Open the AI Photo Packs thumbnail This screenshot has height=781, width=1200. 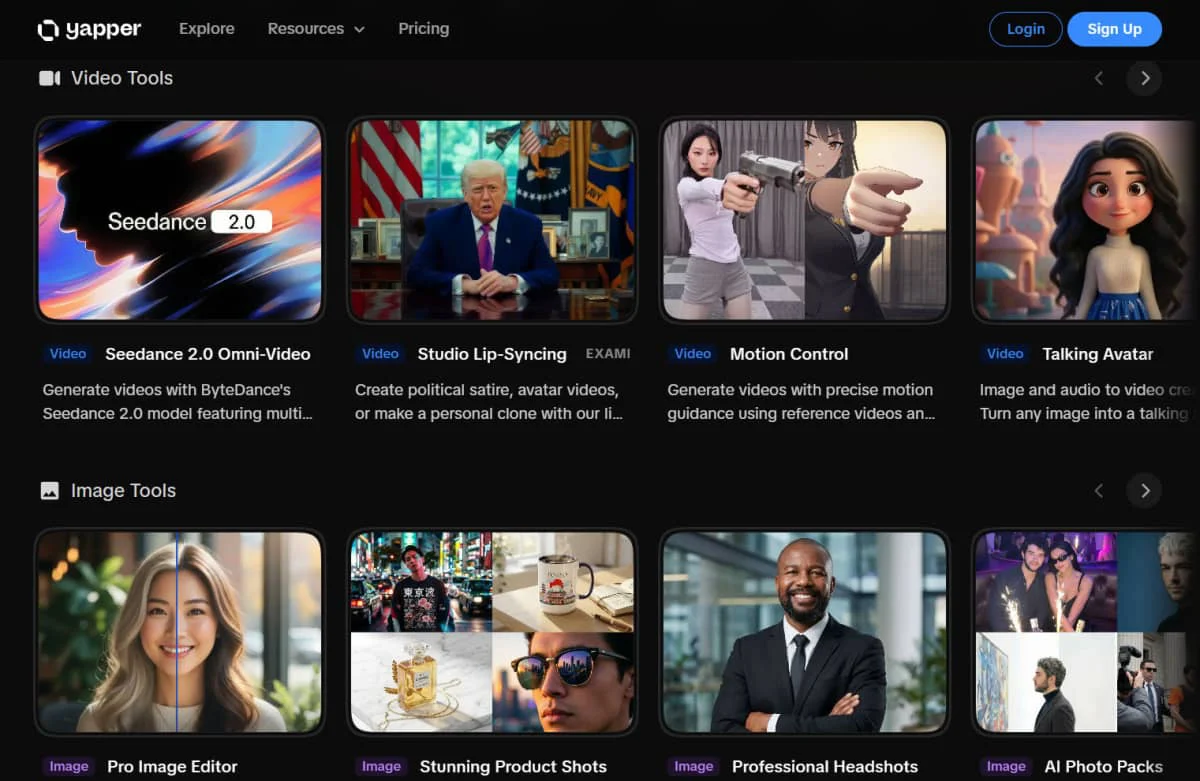point(1086,632)
